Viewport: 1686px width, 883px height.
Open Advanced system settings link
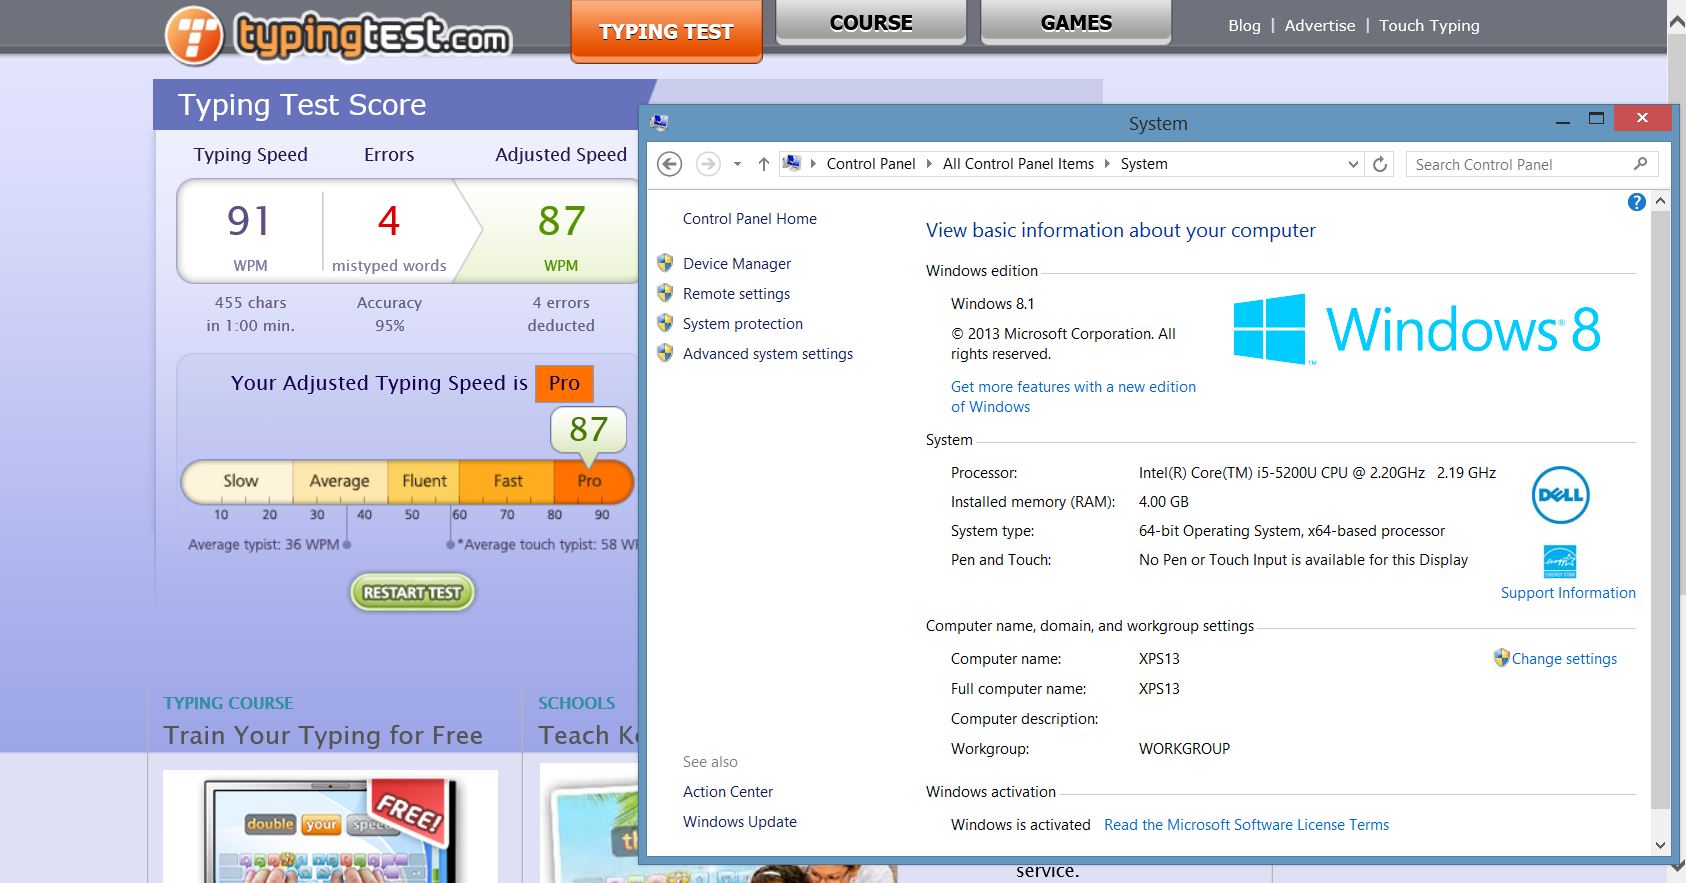[x=768, y=354]
